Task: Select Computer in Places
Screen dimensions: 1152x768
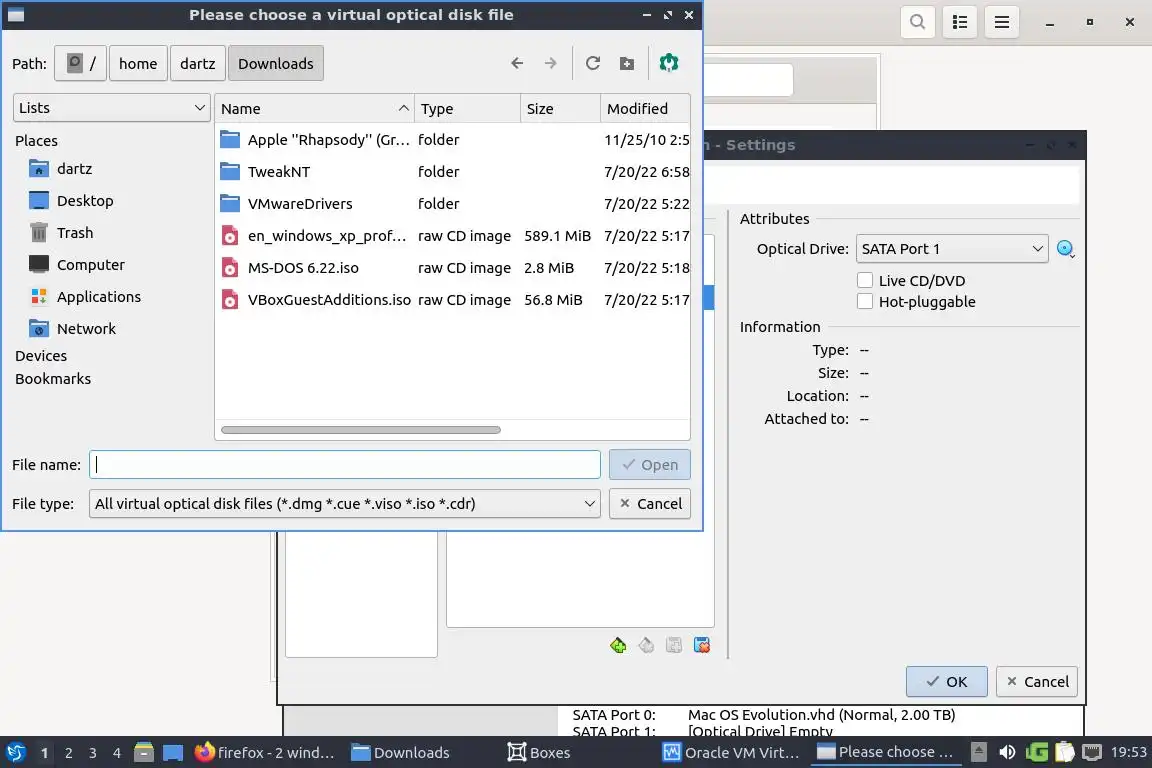Action: (77, 265)
